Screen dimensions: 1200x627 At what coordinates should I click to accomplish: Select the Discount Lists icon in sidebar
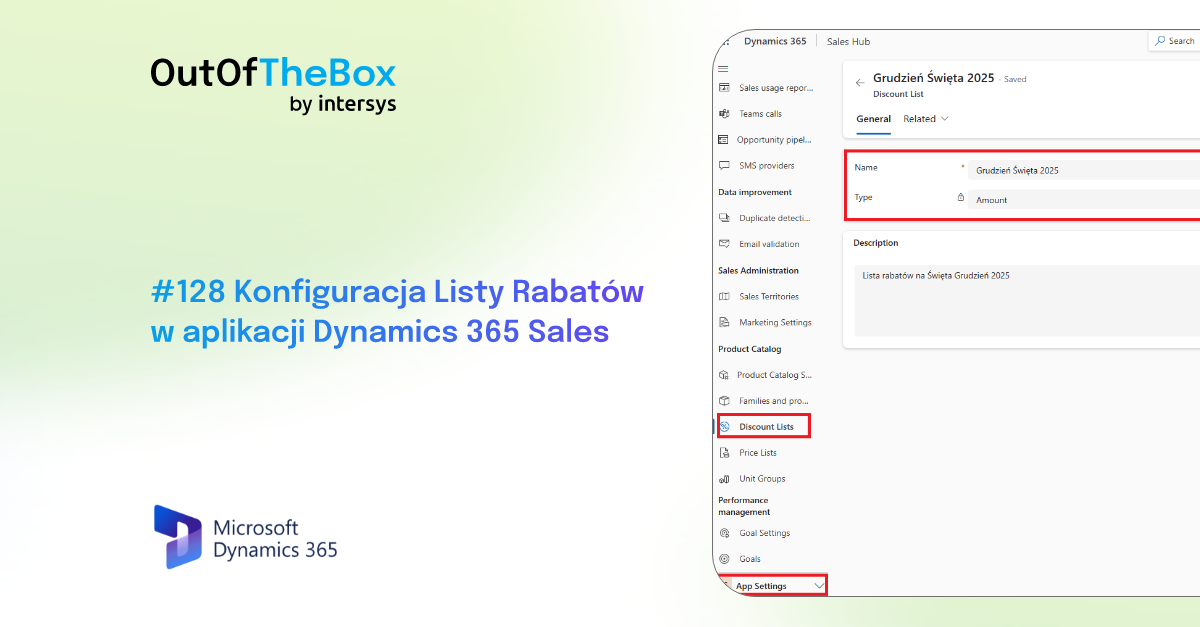click(726, 426)
